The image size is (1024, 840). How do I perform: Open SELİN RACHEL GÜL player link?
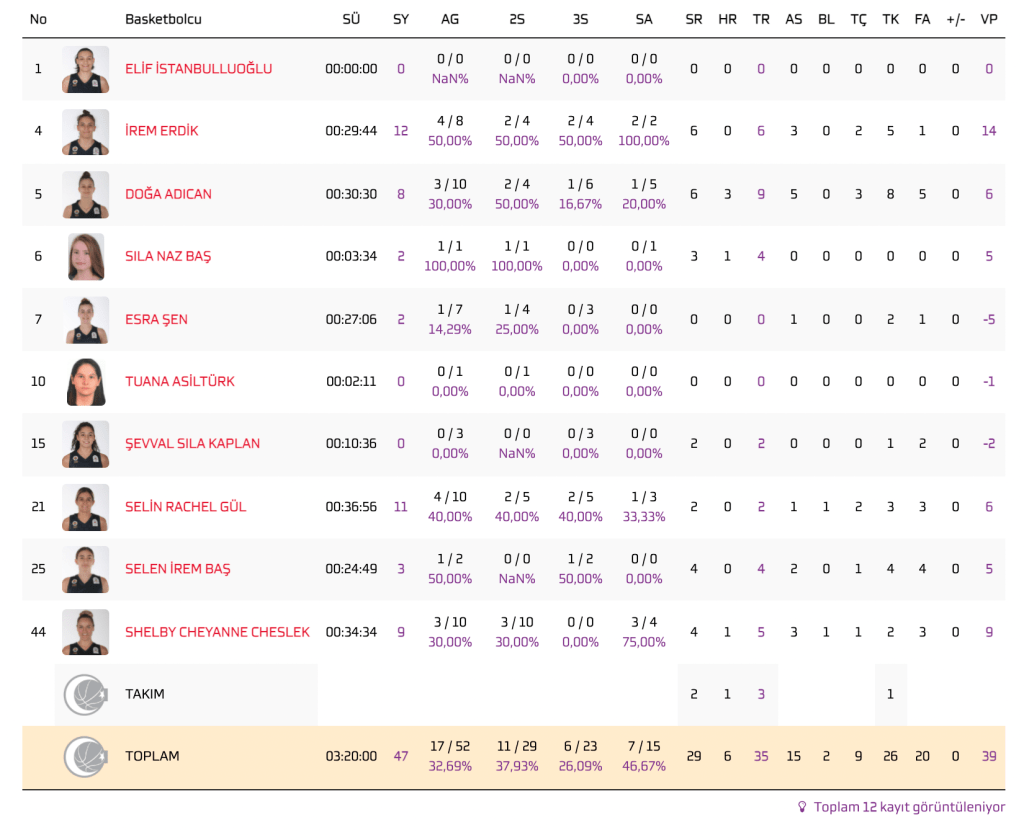[185, 507]
